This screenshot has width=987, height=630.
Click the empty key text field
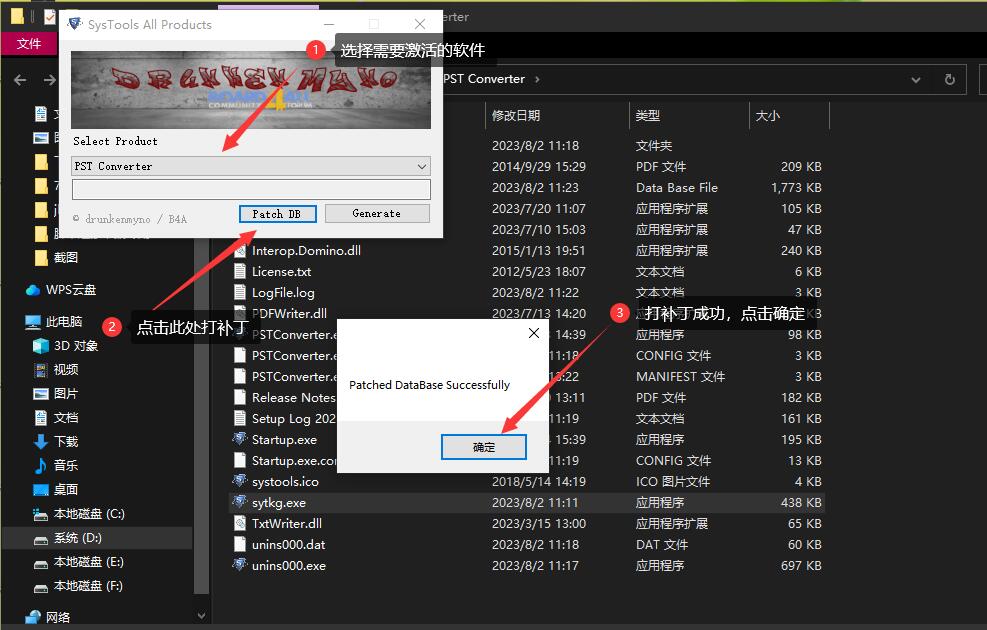[x=251, y=189]
